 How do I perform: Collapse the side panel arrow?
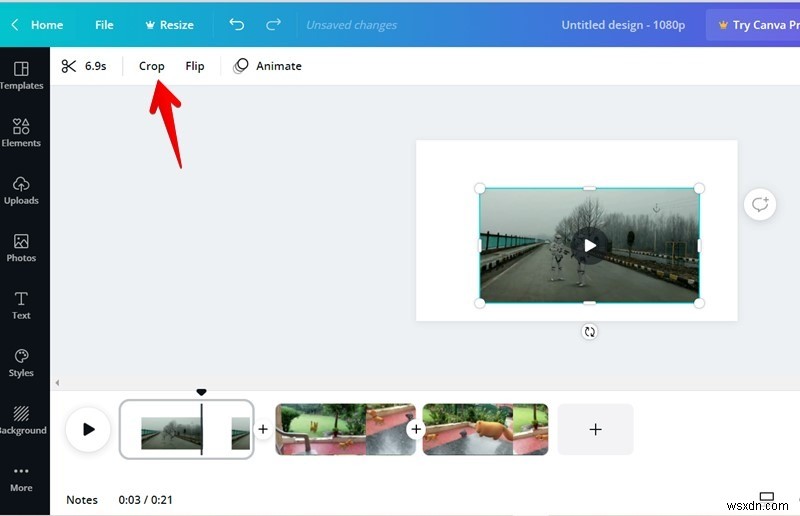coord(57,382)
